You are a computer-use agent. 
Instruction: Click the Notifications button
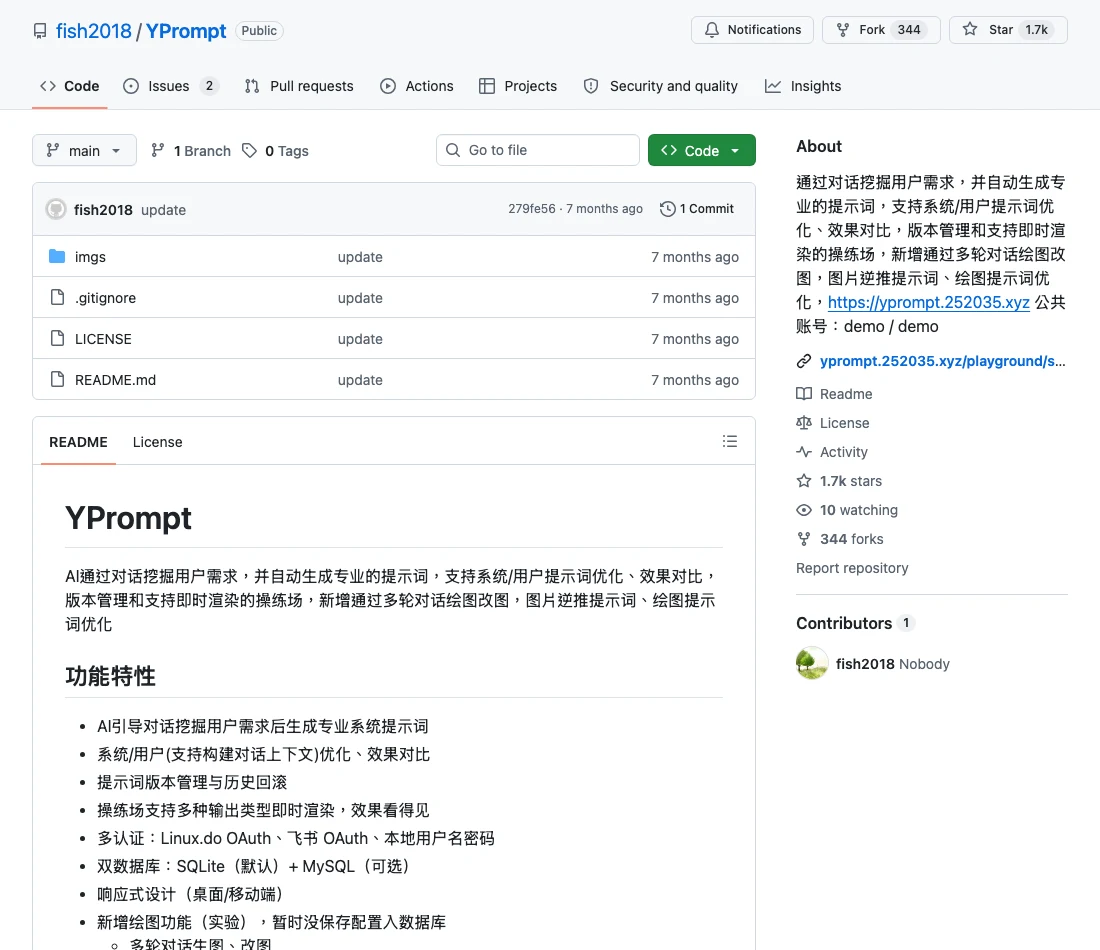tap(752, 29)
